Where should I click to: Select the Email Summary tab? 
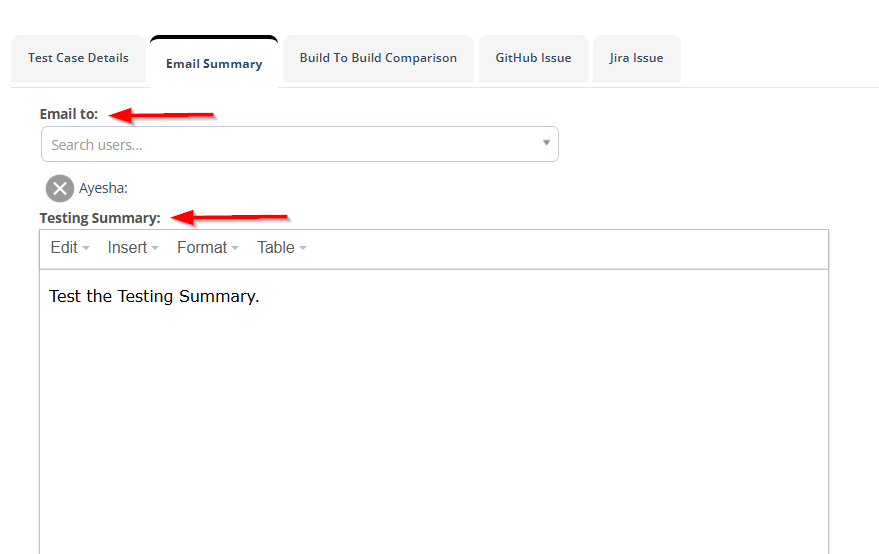pos(214,64)
